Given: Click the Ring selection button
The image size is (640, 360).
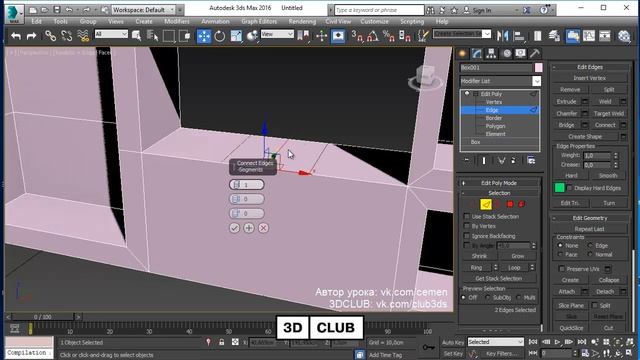Looking at the screenshot, I should (476, 267).
